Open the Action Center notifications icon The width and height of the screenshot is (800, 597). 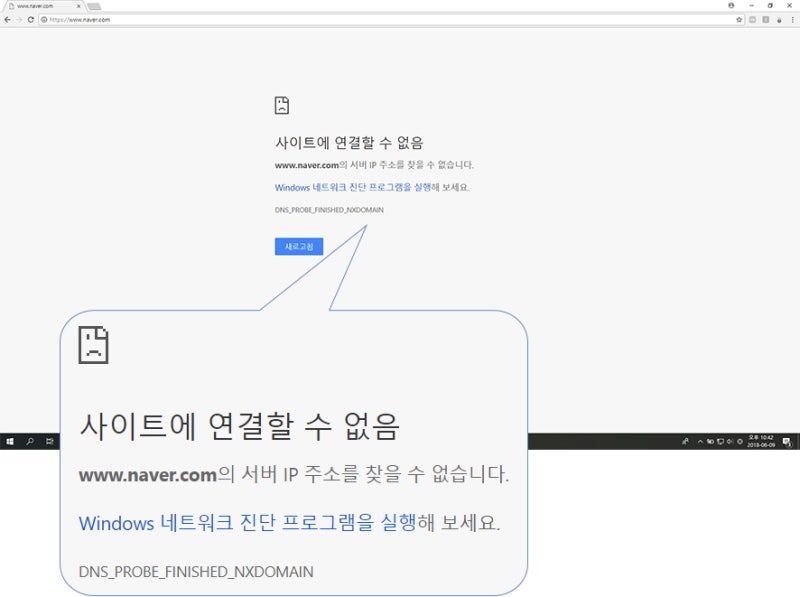pos(787,441)
